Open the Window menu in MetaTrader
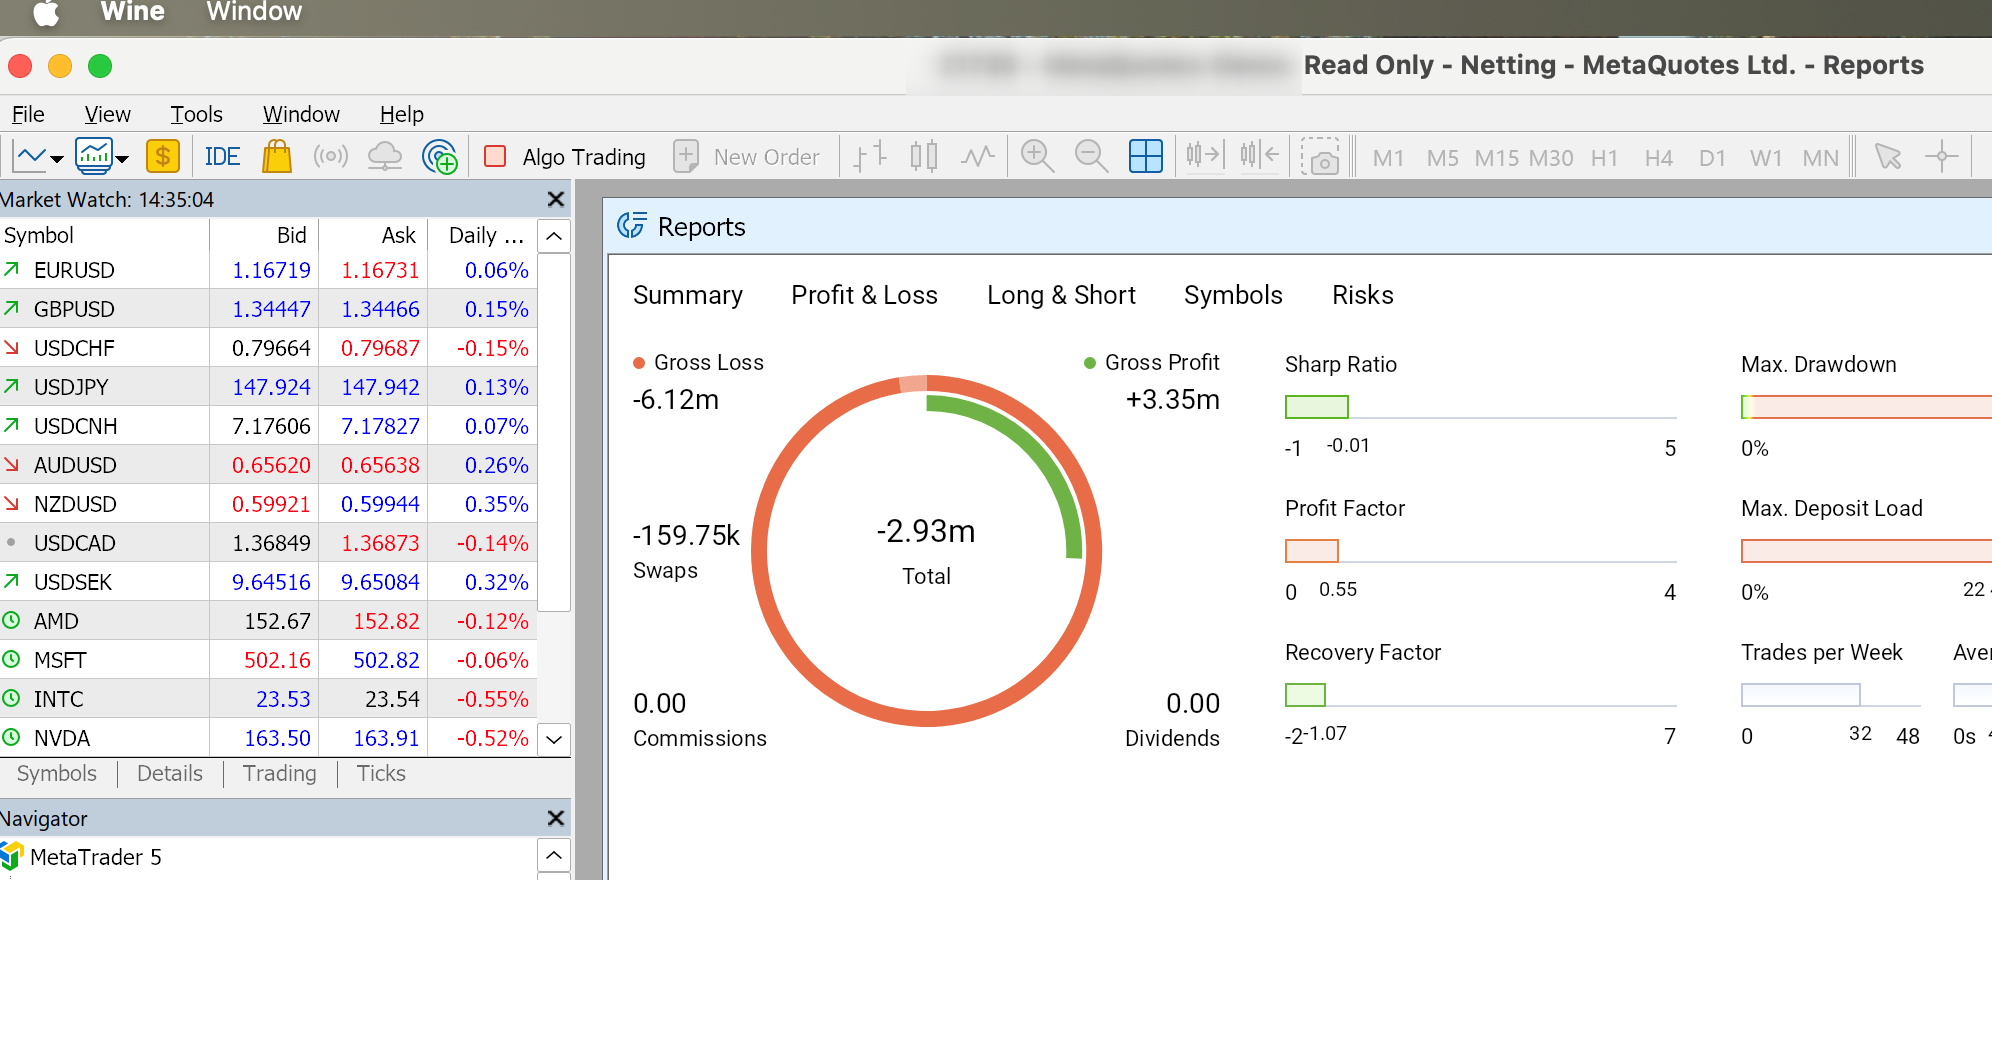The width and height of the screenshot is (1992, 1046). [x=301, y=114]
